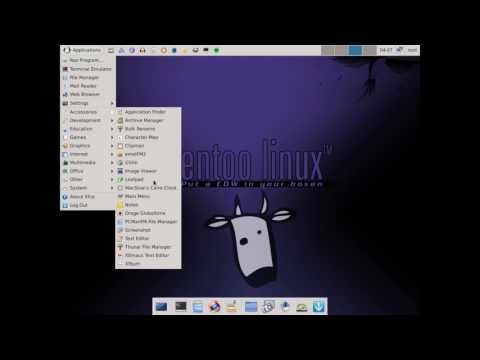Viewport: 480px width, 360px height.
Task: Launch Terminal Emulator from the menu
Action: click(88, 69)
